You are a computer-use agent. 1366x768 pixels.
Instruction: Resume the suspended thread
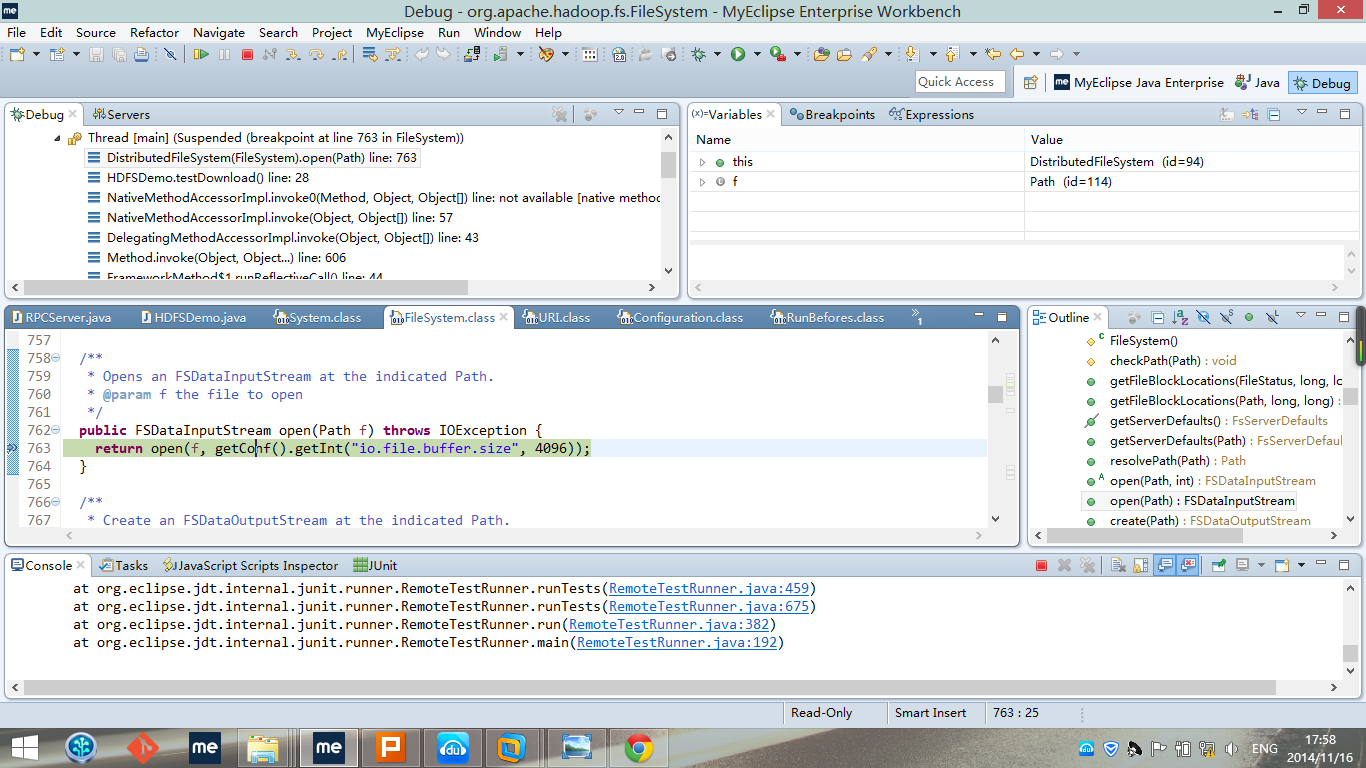click(x=201, y=54)
